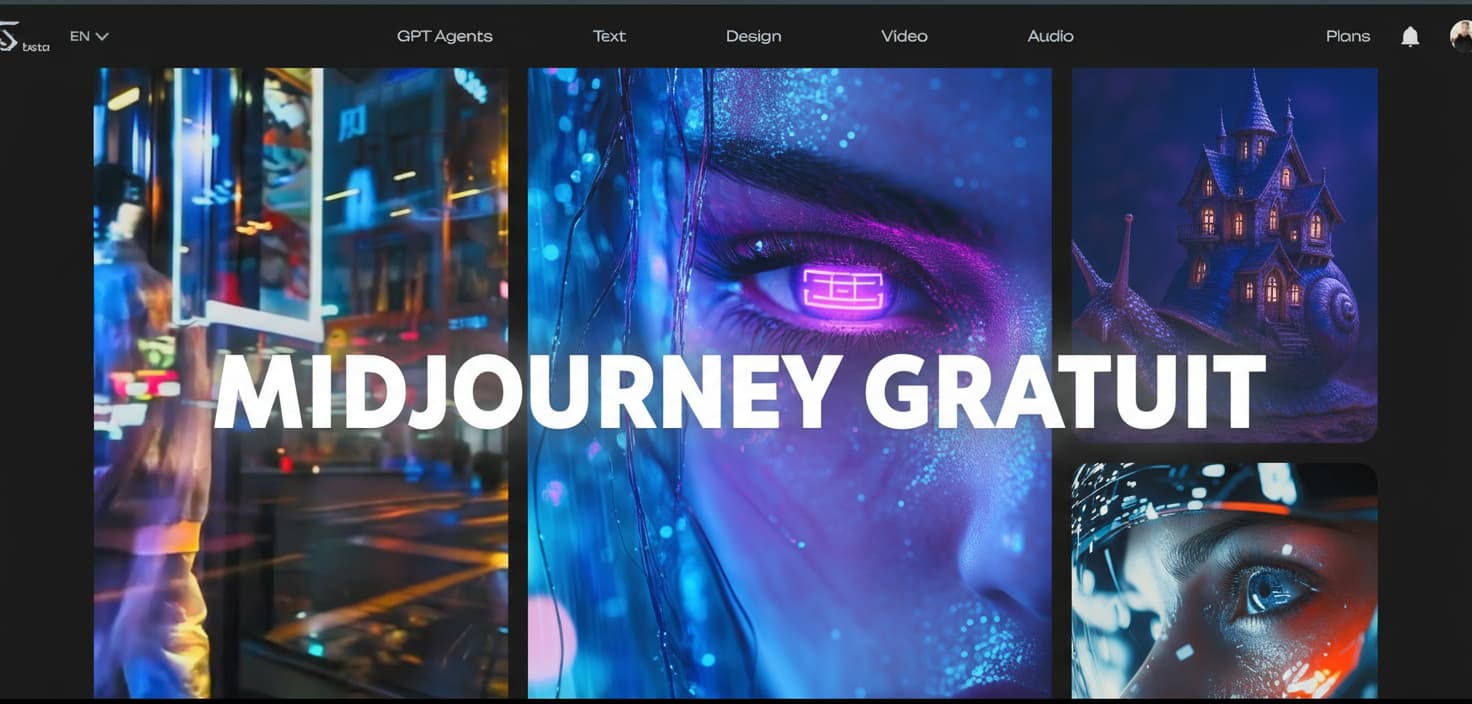Click the site logo in top-left corner
This screenshot has height=704, width=1472.
[22, 38]
